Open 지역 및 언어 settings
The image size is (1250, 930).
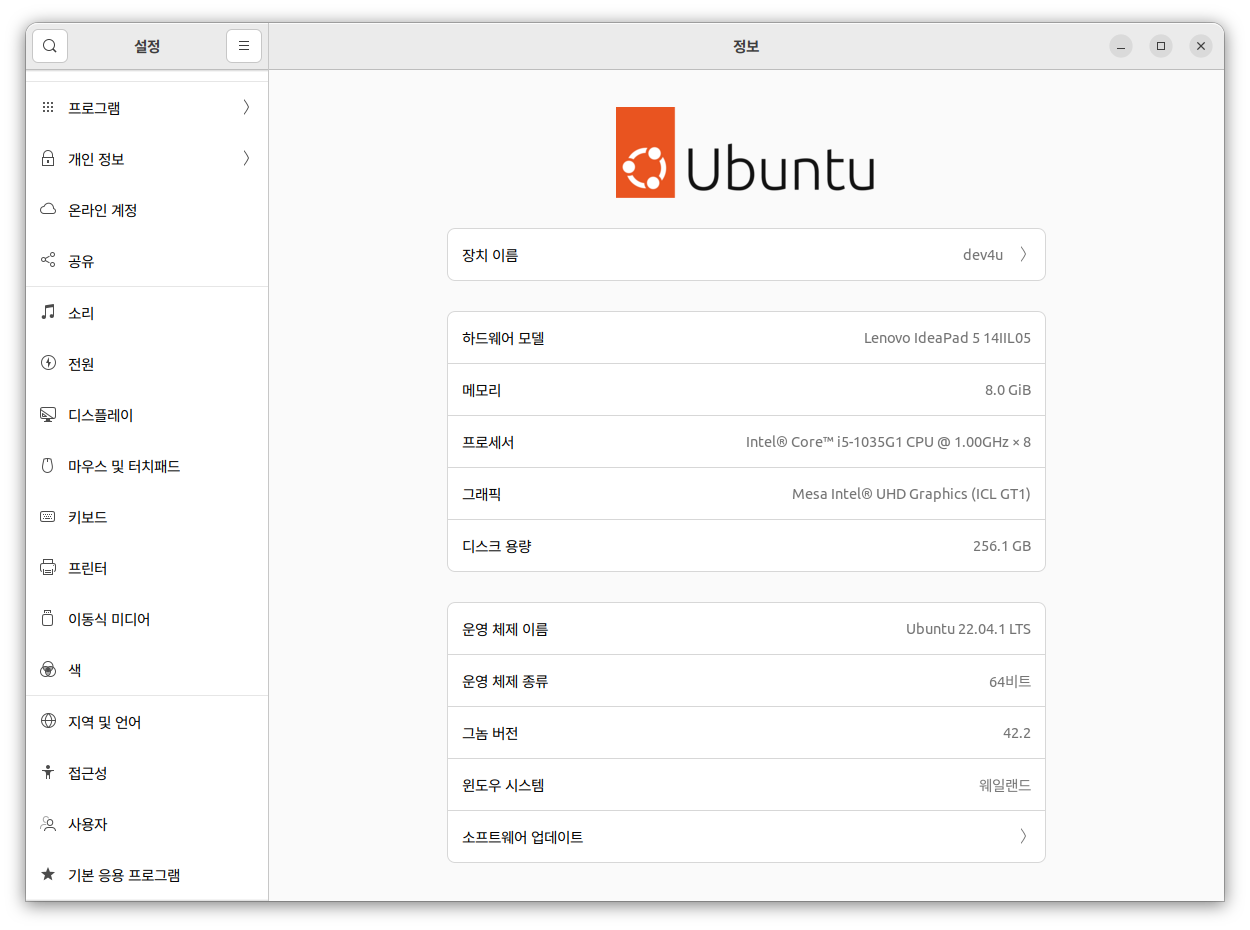point(147,721)
